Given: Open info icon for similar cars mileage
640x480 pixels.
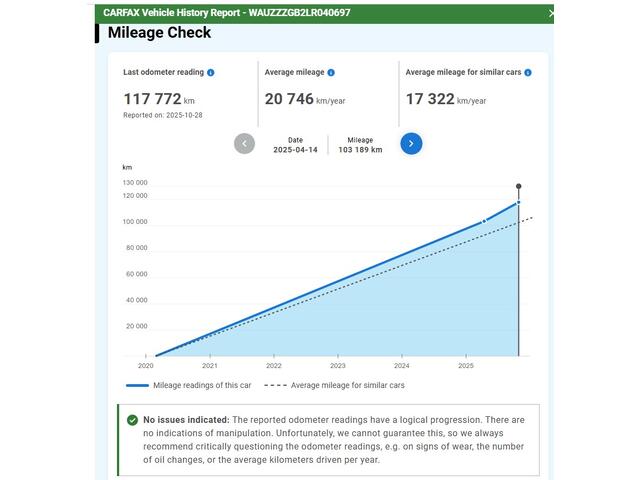Looking at the screenshot, I should pos(528,73).
